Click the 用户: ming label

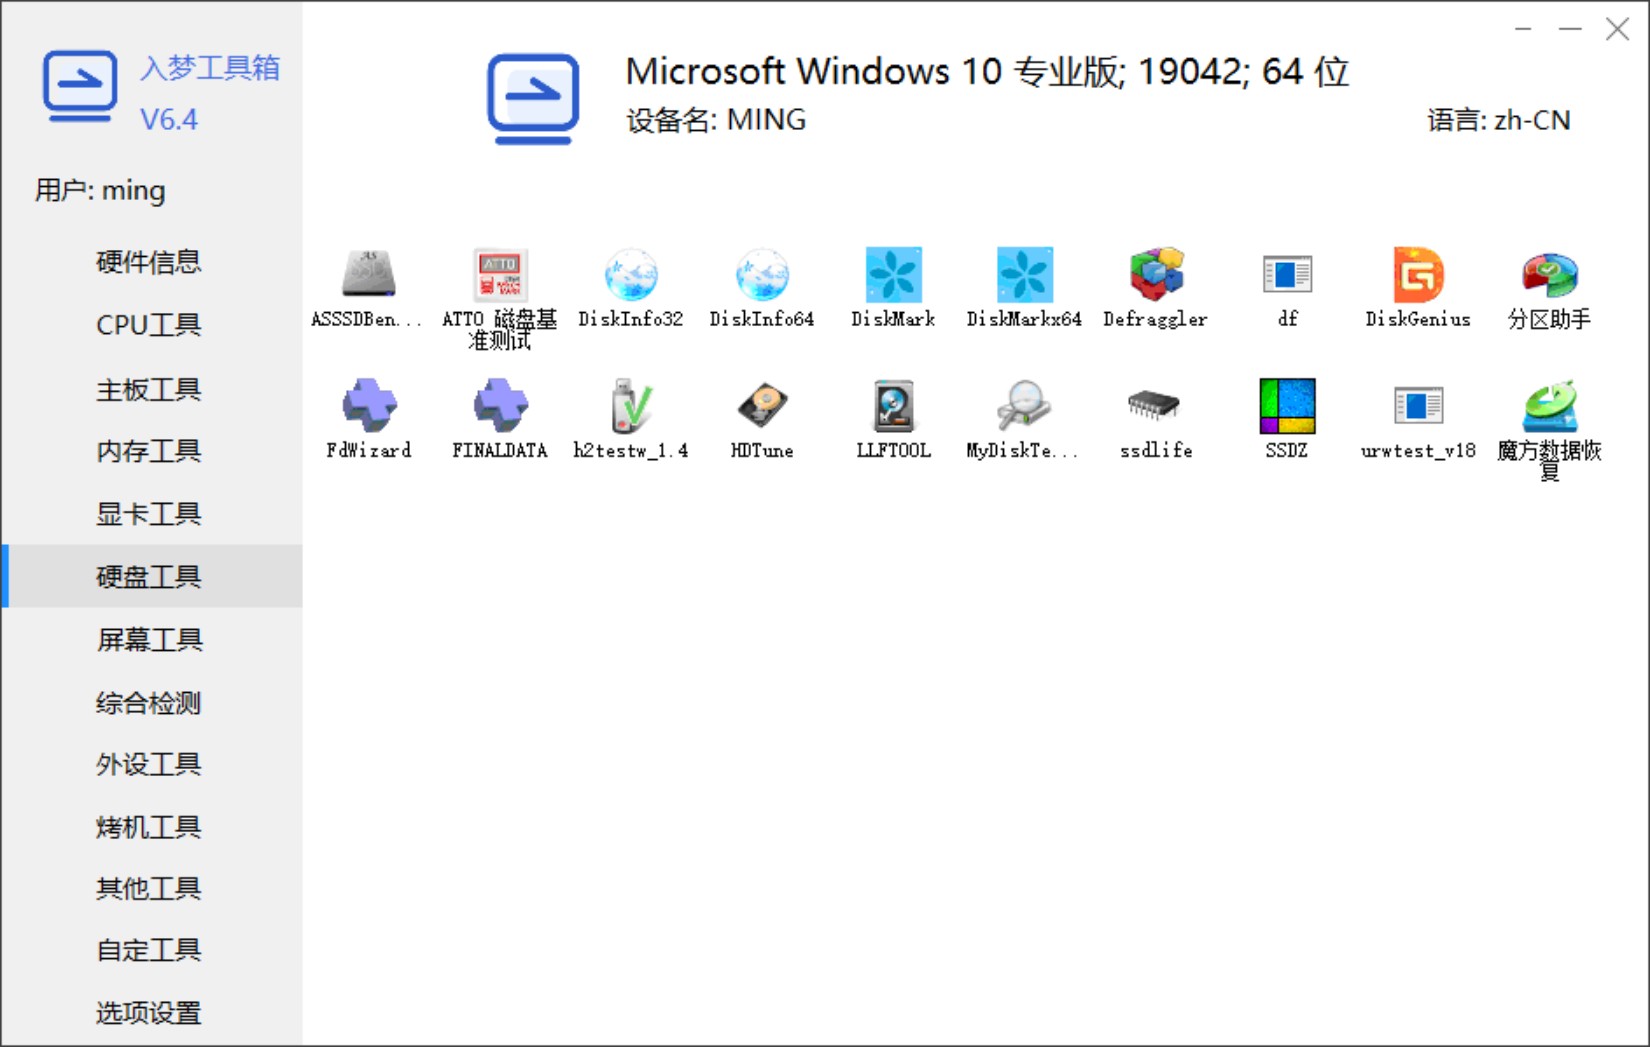click(100, 190)
